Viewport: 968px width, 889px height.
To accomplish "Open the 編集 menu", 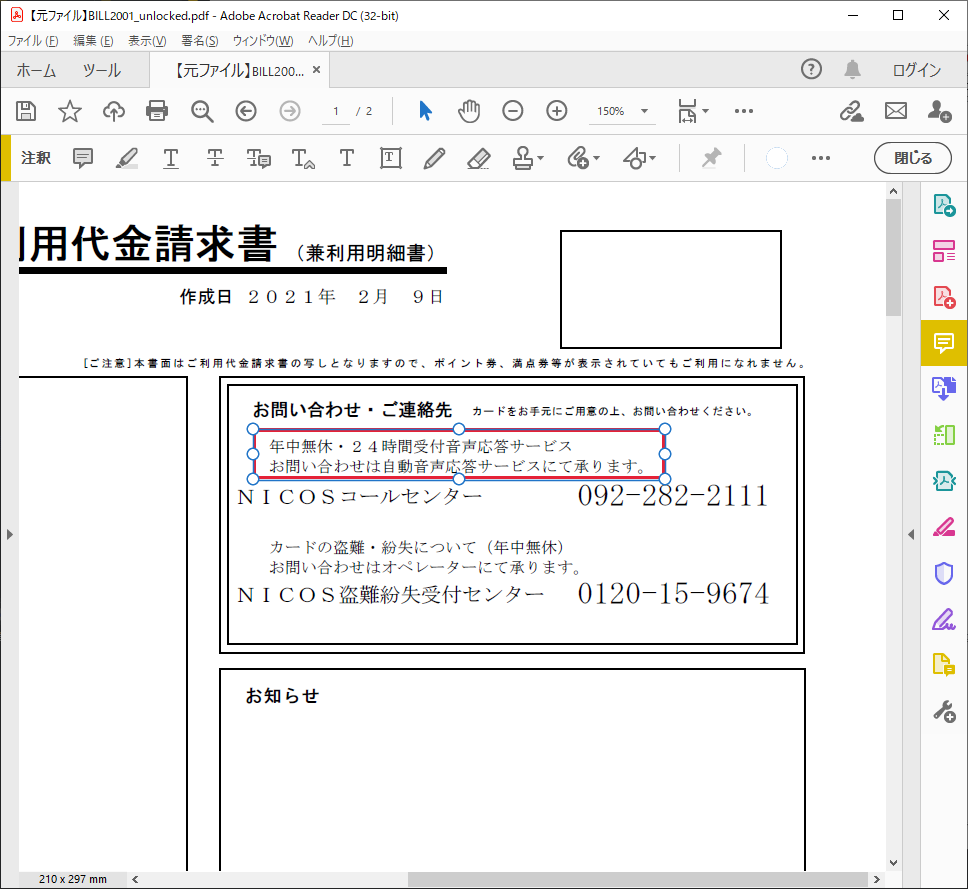I will [x=93, y=41].
